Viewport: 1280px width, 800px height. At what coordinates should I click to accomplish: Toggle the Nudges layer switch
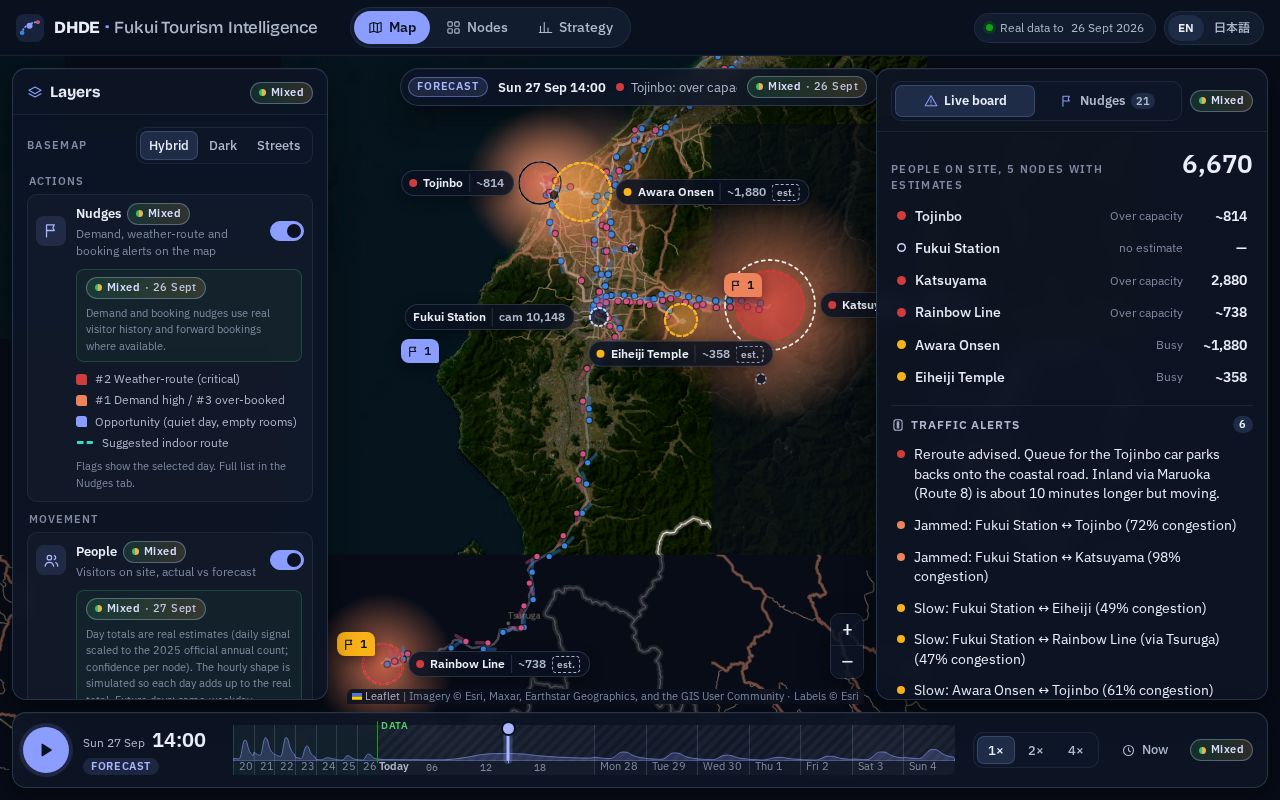pos(287,231)
